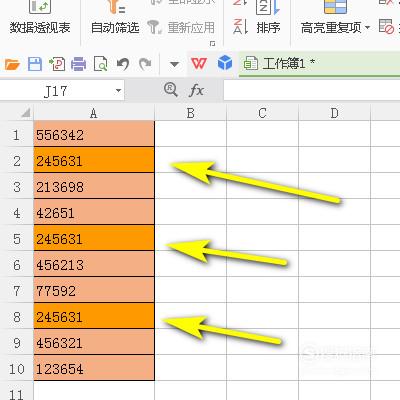Select row 3 header
The width and height of the screenshot is (400, 400).
[x=16, y=187]
